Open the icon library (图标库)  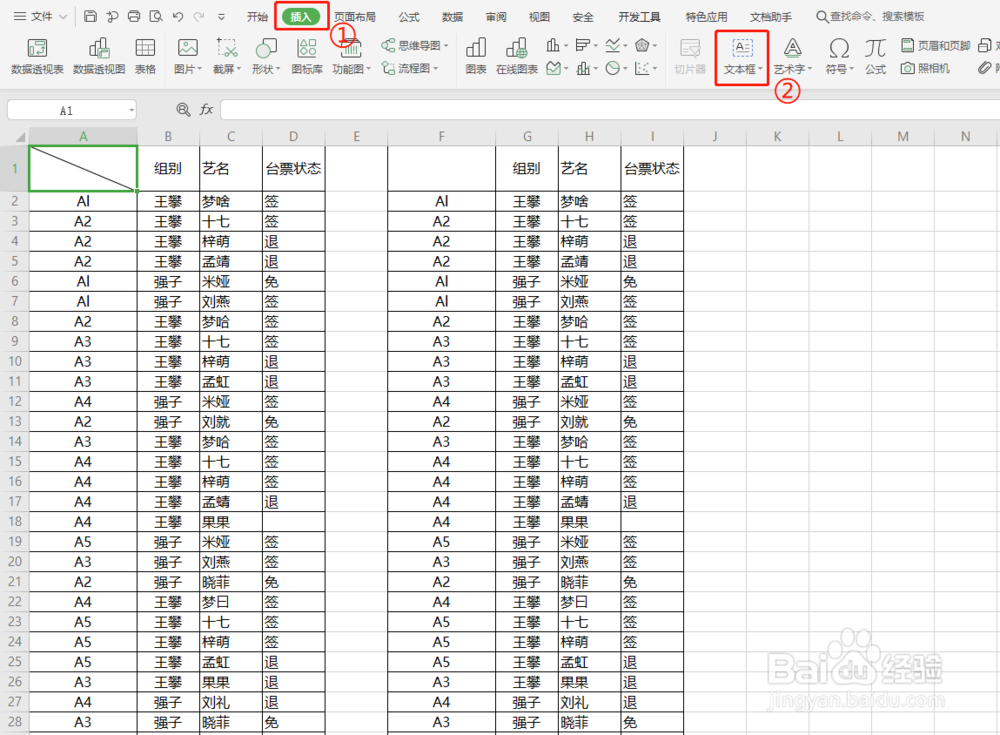pos(307,56)
